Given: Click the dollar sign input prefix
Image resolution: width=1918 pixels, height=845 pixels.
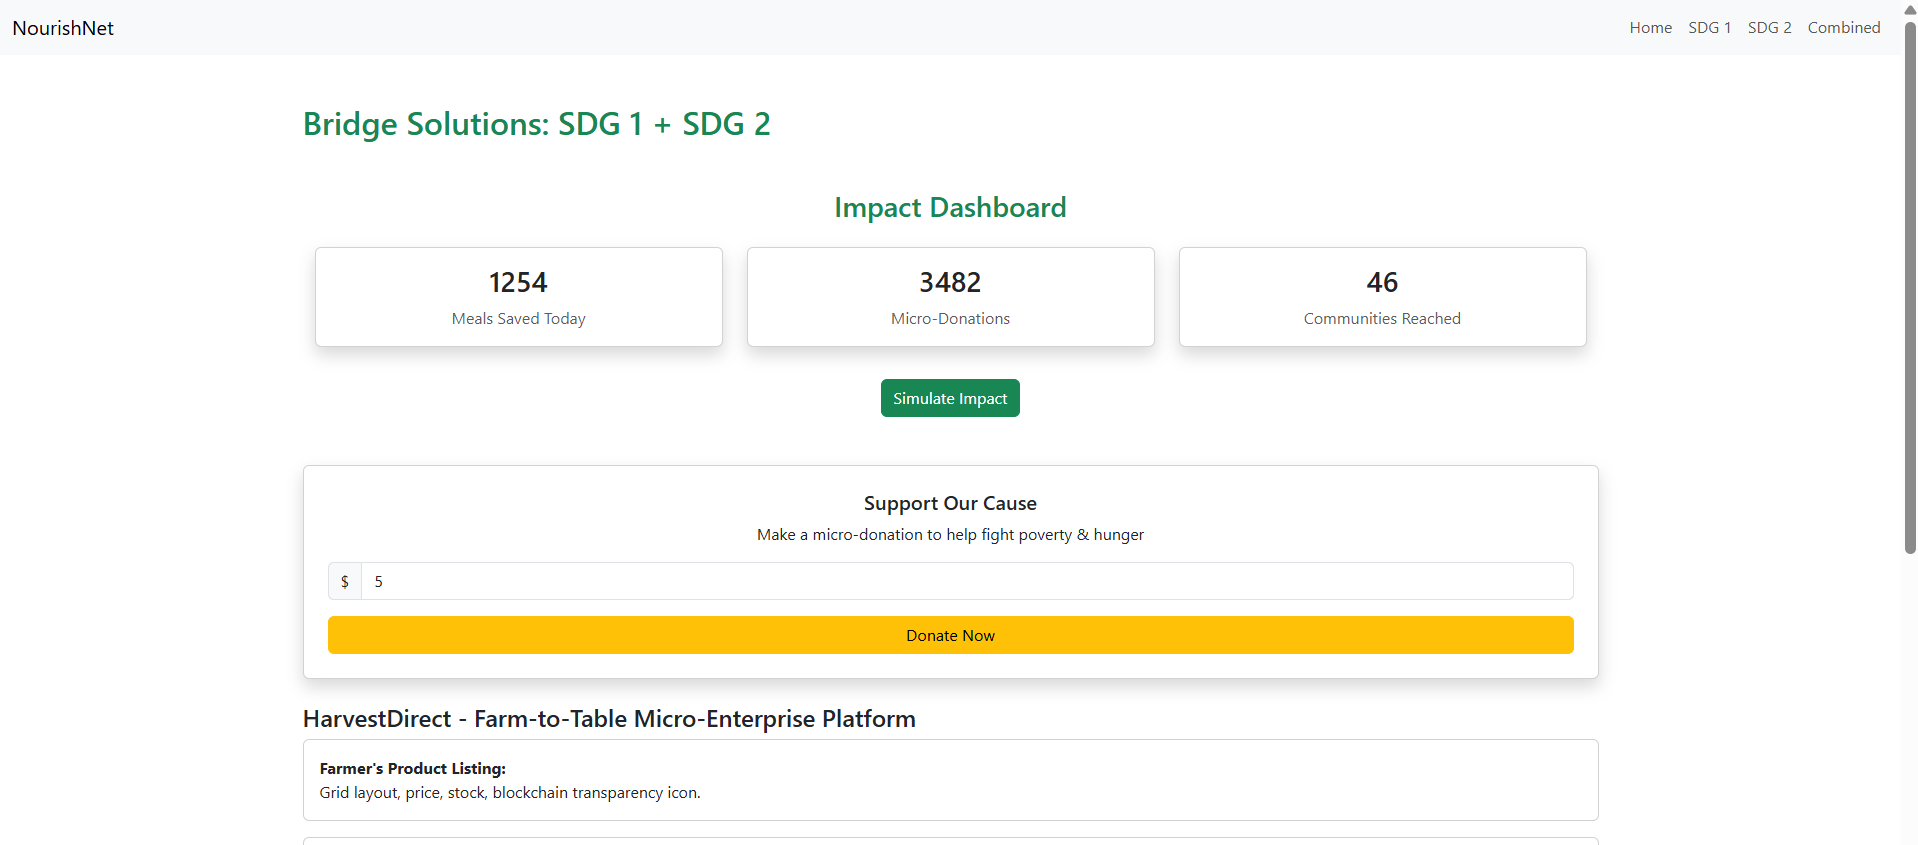Looking at the screenshot, I should [345, 581].
